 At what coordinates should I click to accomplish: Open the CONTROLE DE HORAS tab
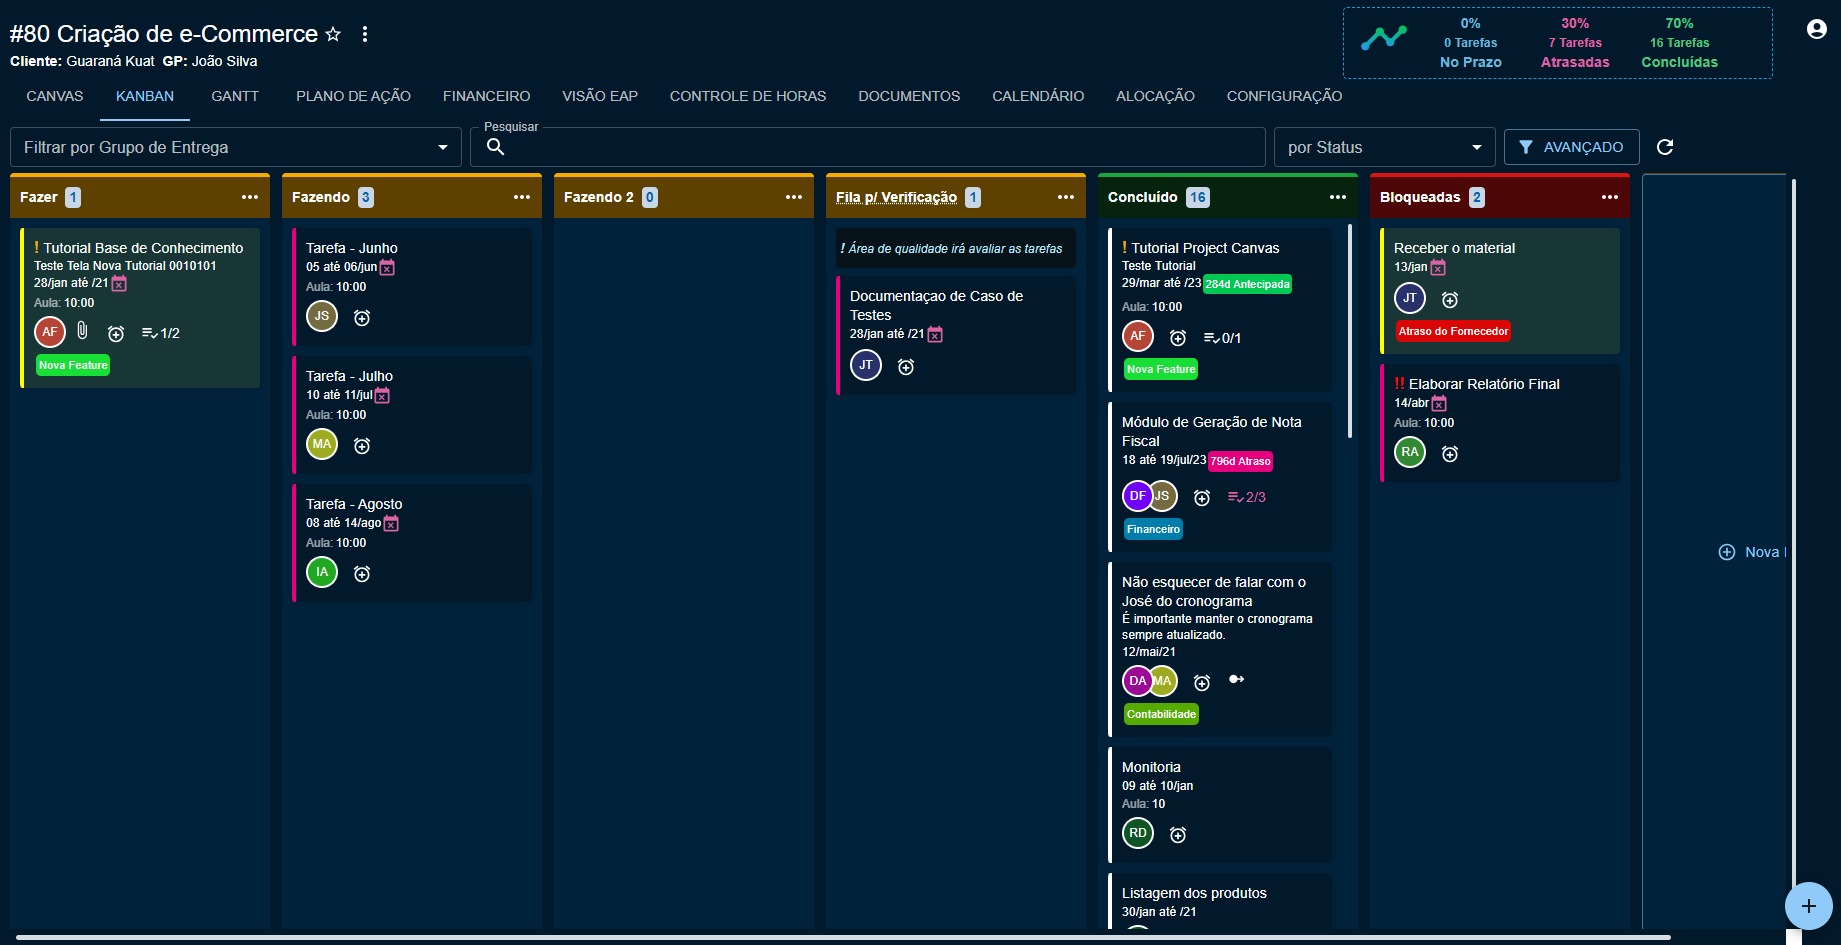coord(748,96)
